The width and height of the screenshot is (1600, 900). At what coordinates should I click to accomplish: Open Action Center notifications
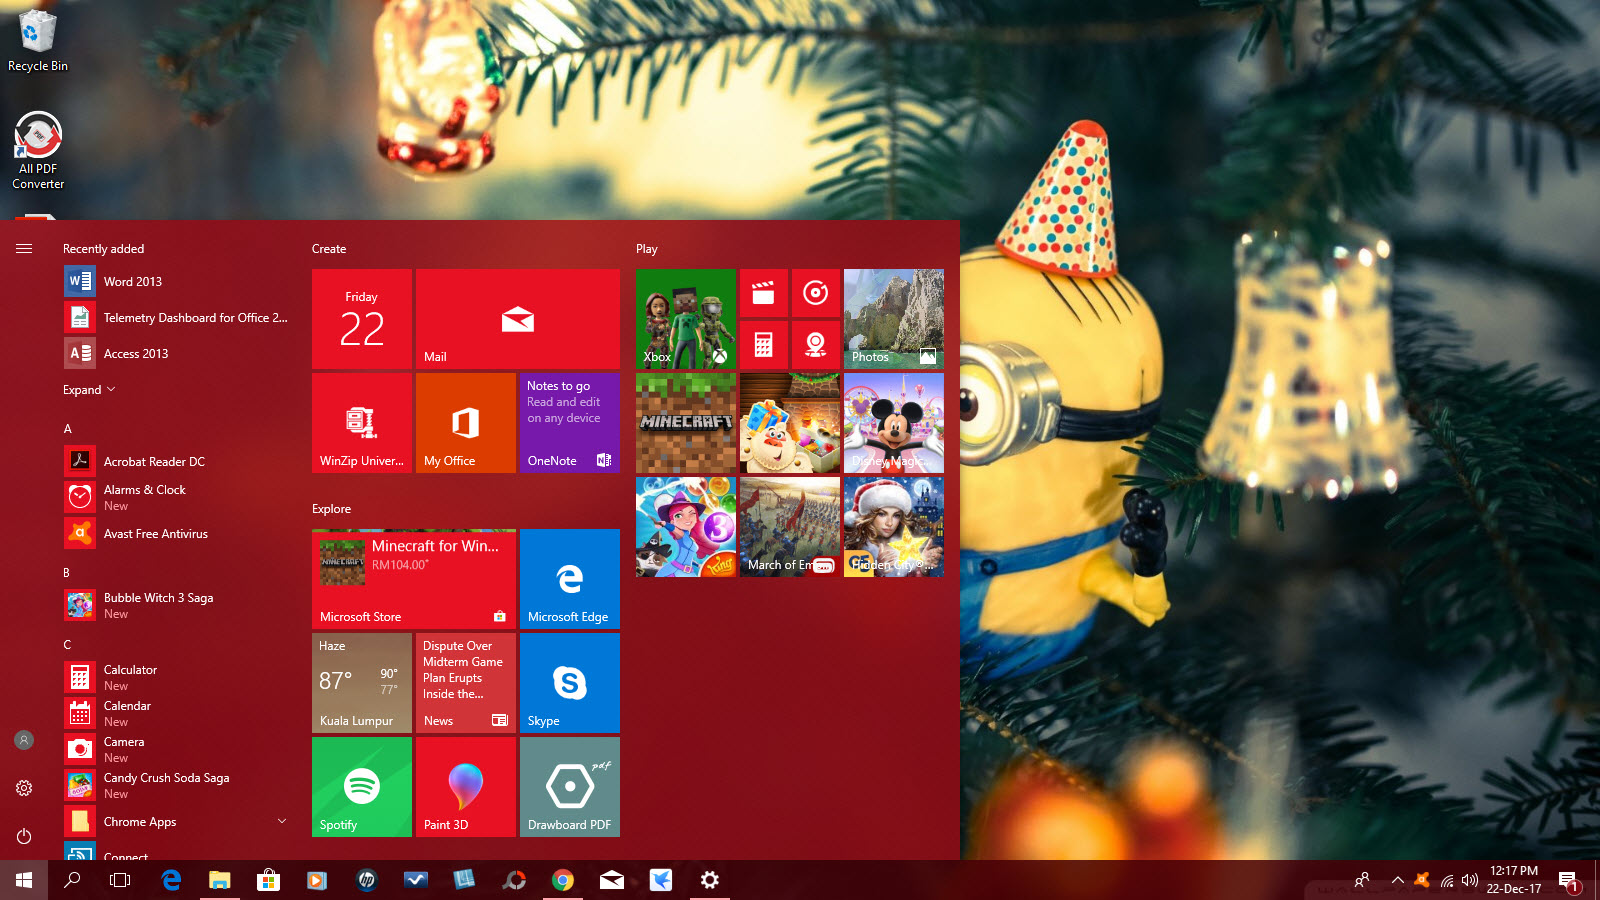point(1569,881)
